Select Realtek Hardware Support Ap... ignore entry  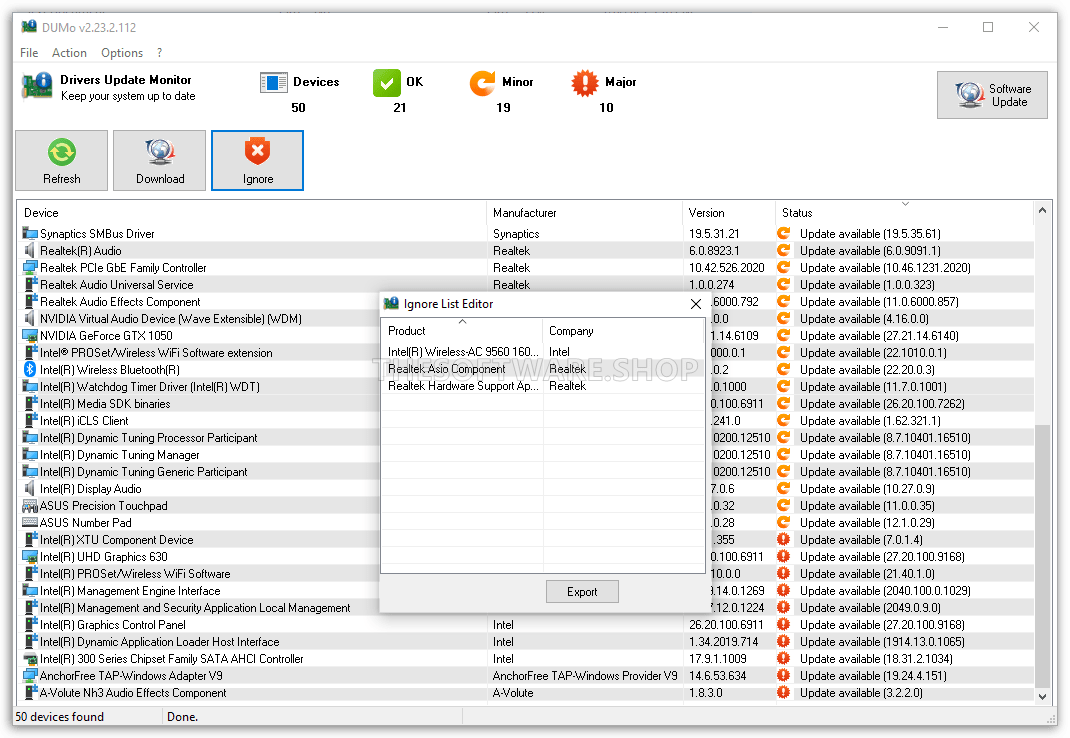coord(543,386)
